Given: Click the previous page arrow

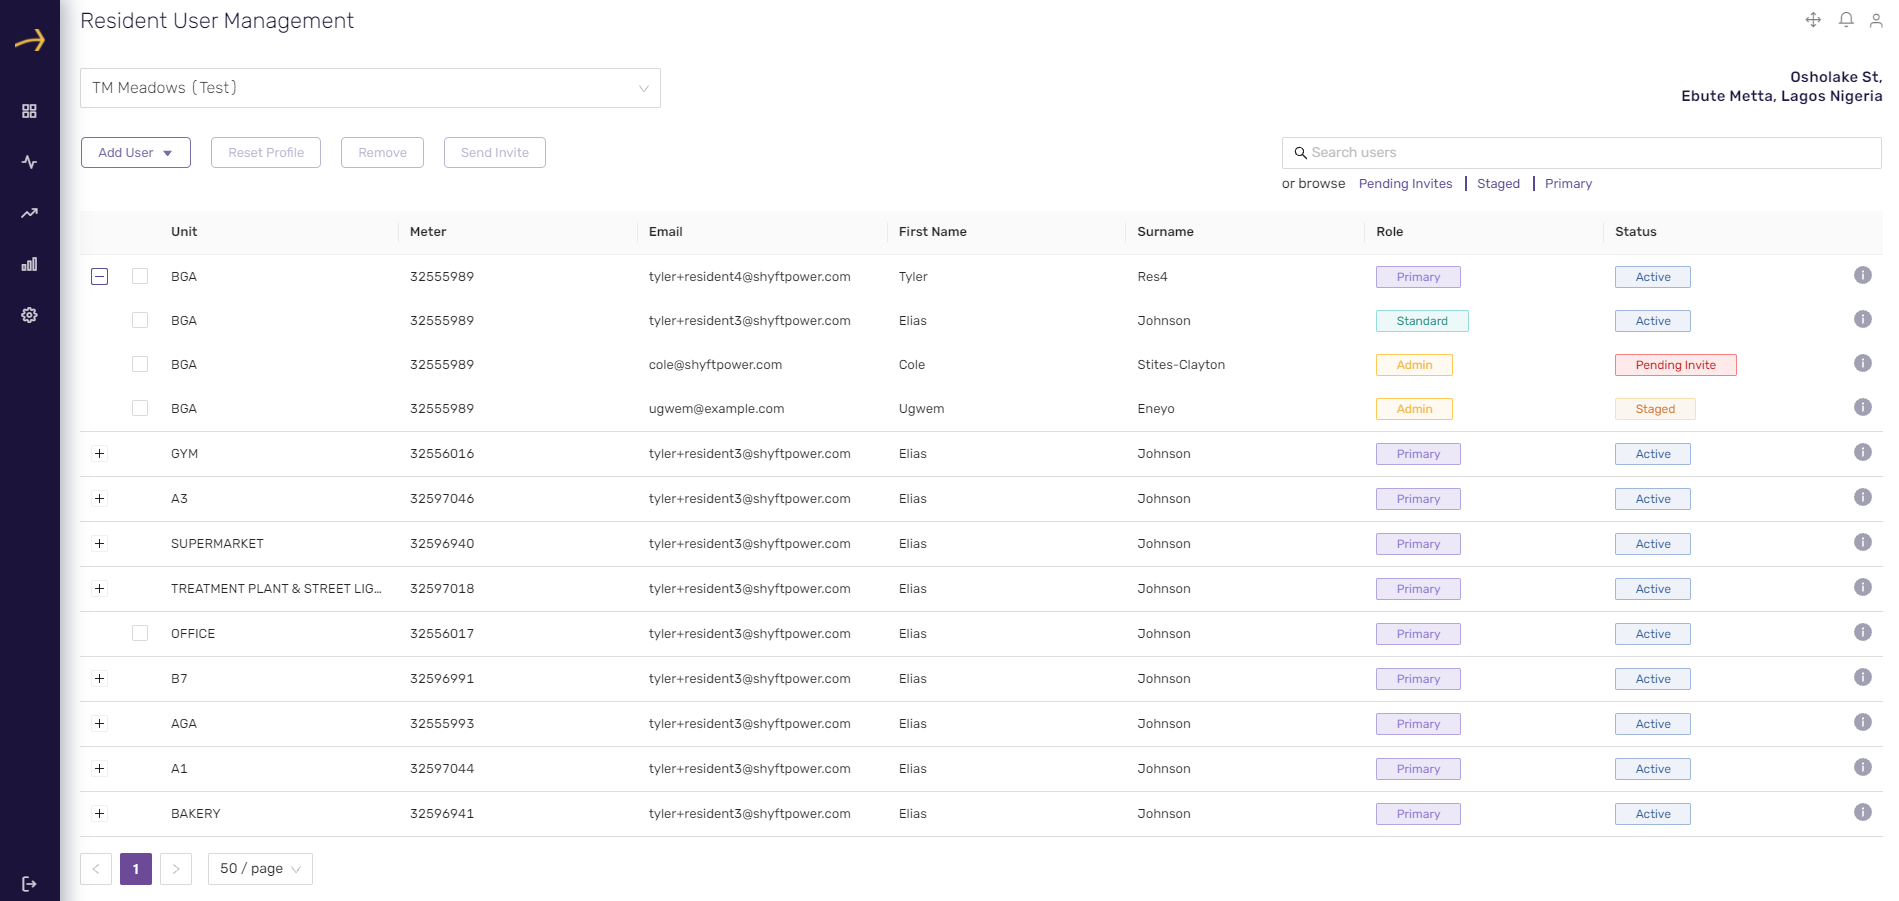Looking at the screenshot, I should 96,869.
